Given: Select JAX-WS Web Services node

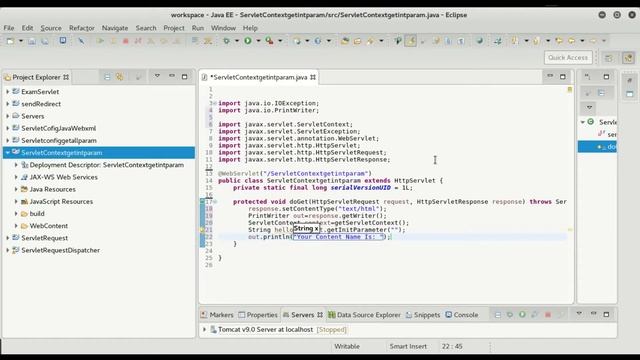Looking at the screenshot, I should click(64, 177).
